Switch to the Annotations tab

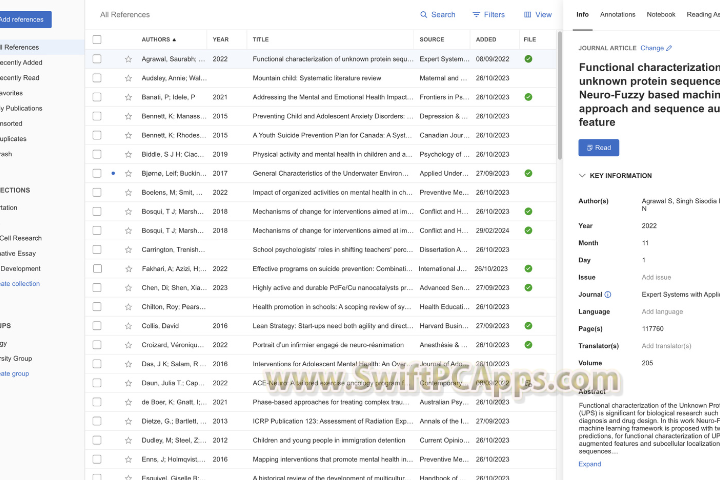pos(617,15)
